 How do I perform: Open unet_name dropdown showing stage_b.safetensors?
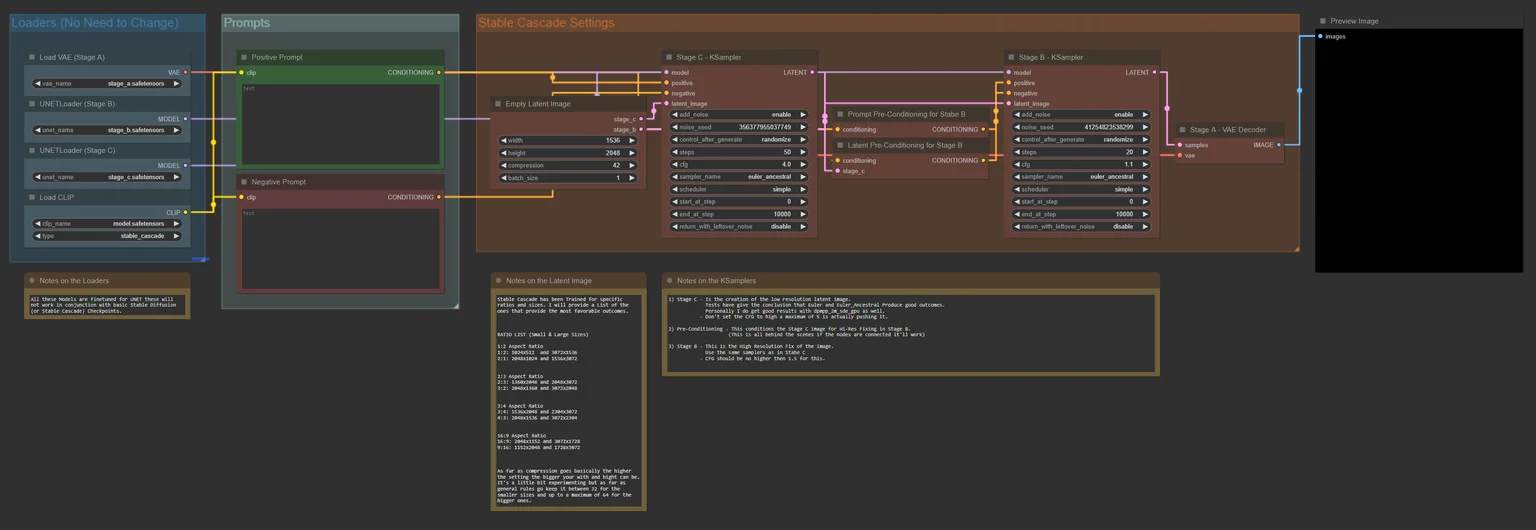(x=107, y=130)
